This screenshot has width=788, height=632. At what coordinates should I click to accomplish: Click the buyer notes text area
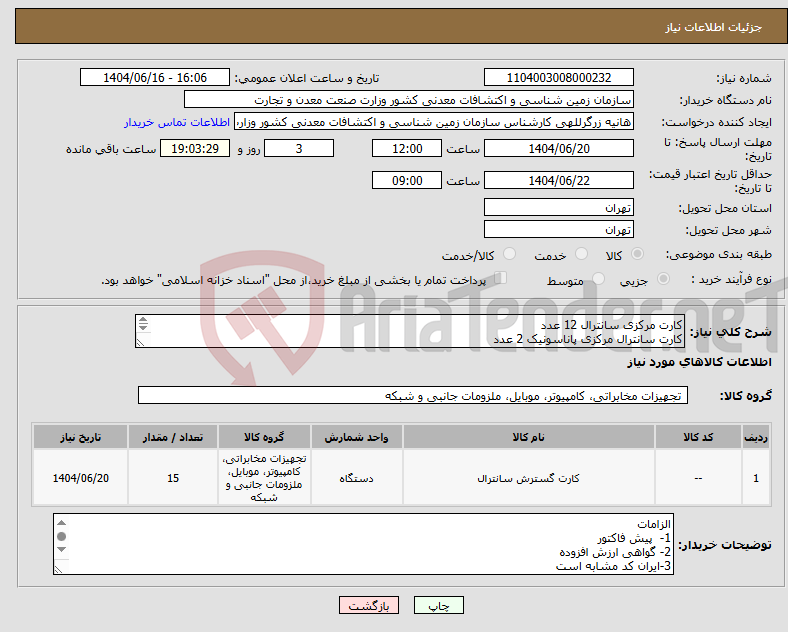pos(363,544)
